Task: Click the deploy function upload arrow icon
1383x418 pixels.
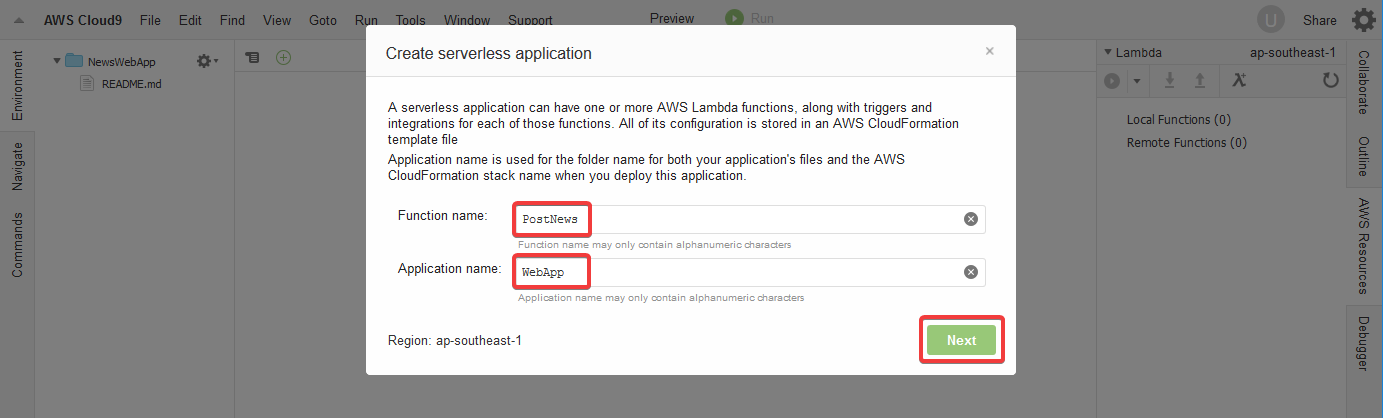Action: tap(1200, 80)
